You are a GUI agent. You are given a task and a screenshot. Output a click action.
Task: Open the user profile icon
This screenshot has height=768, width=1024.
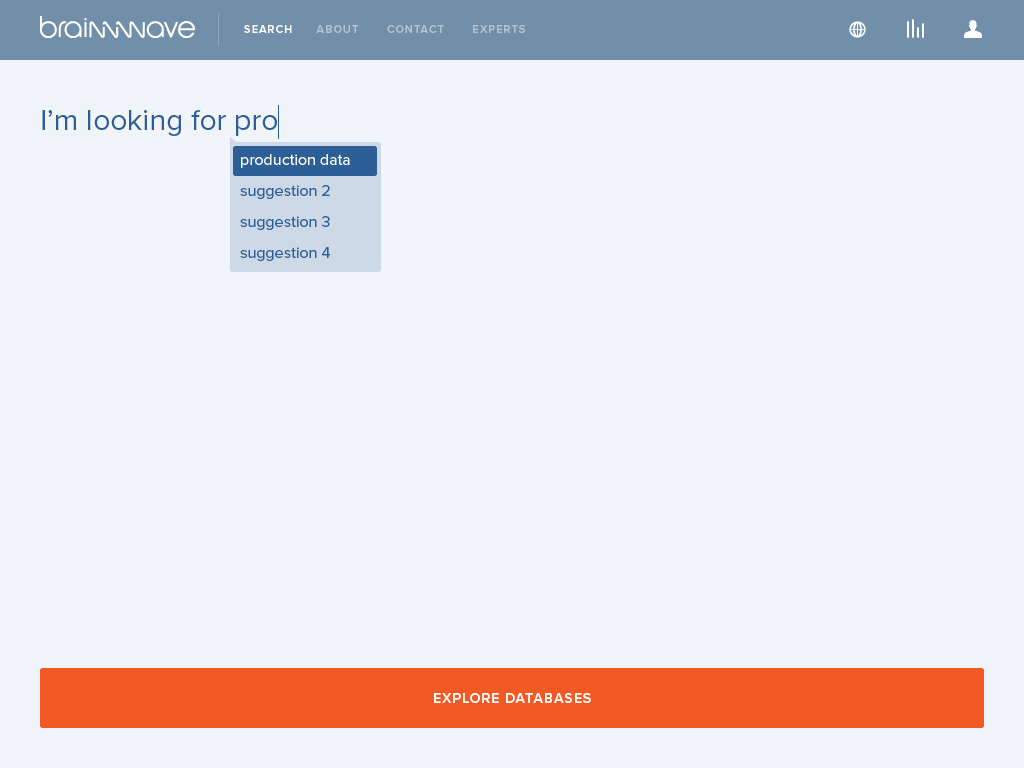pos(973,29)
